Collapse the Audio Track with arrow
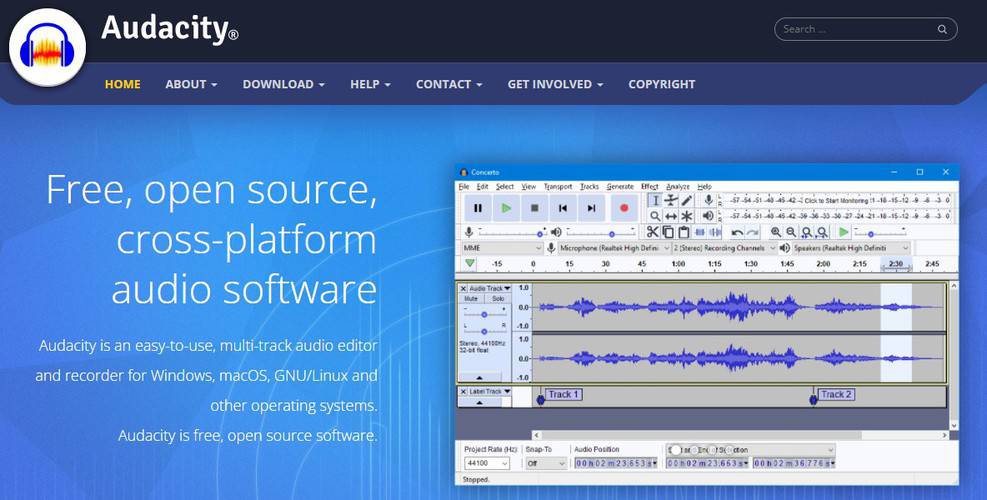The height and width of the screenshot is (500, 987). 480,378
